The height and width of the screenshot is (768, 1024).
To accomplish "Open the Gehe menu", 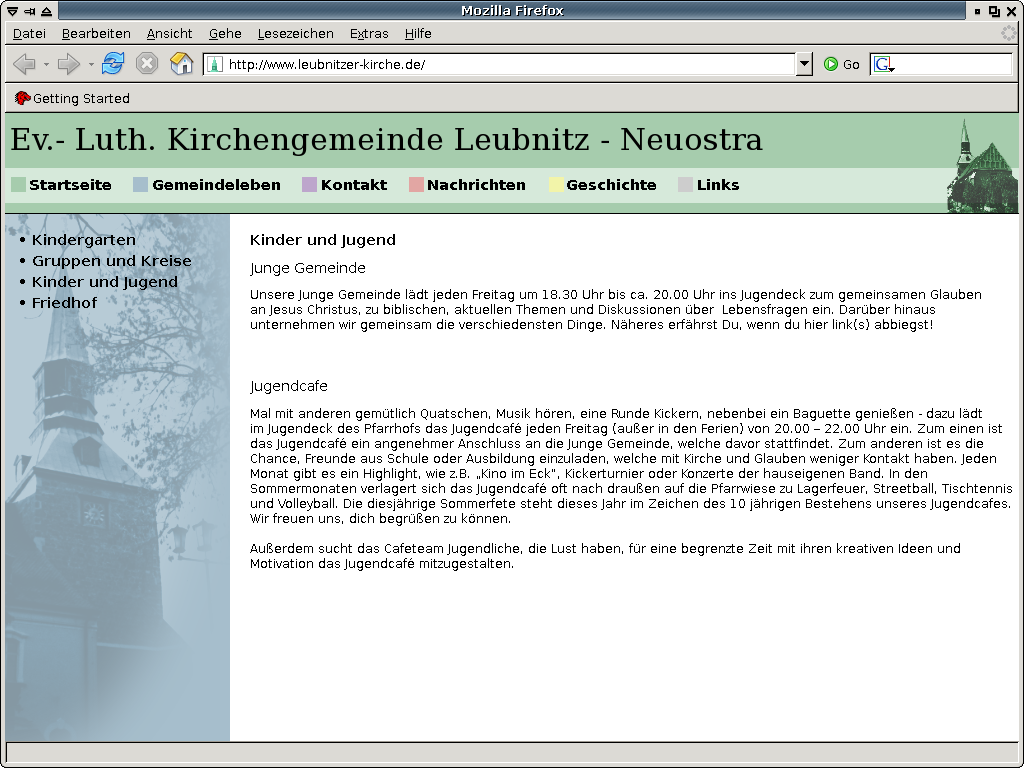I will tap(225, 33).
